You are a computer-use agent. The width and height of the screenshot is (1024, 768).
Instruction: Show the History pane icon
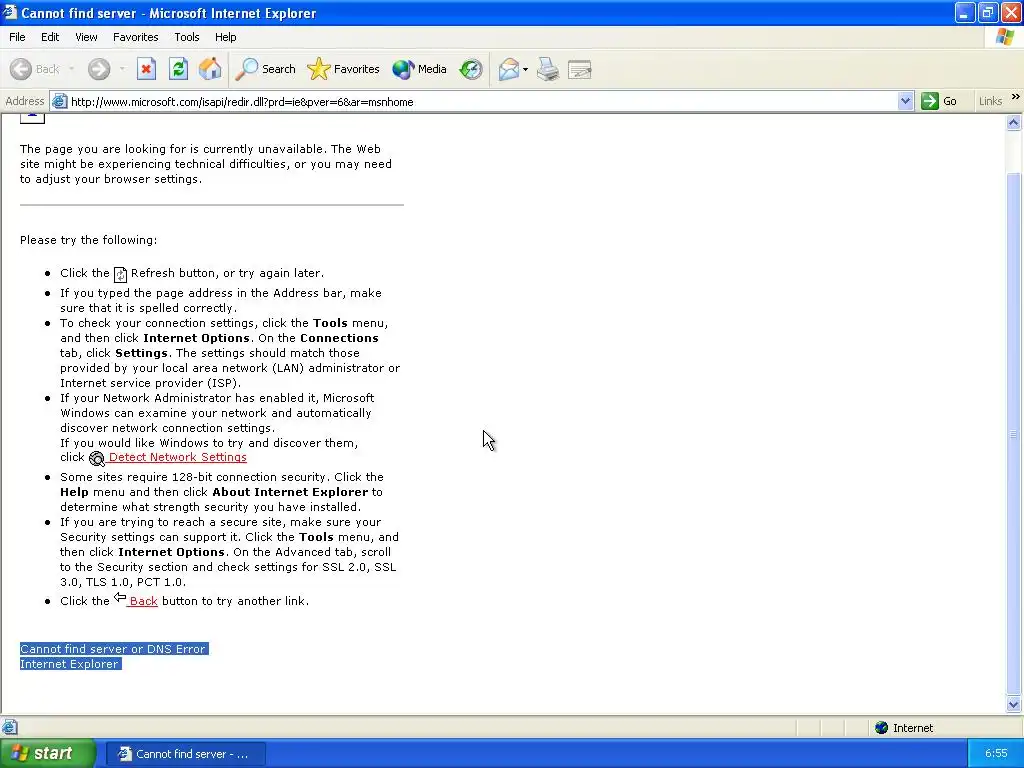(470, 69)
